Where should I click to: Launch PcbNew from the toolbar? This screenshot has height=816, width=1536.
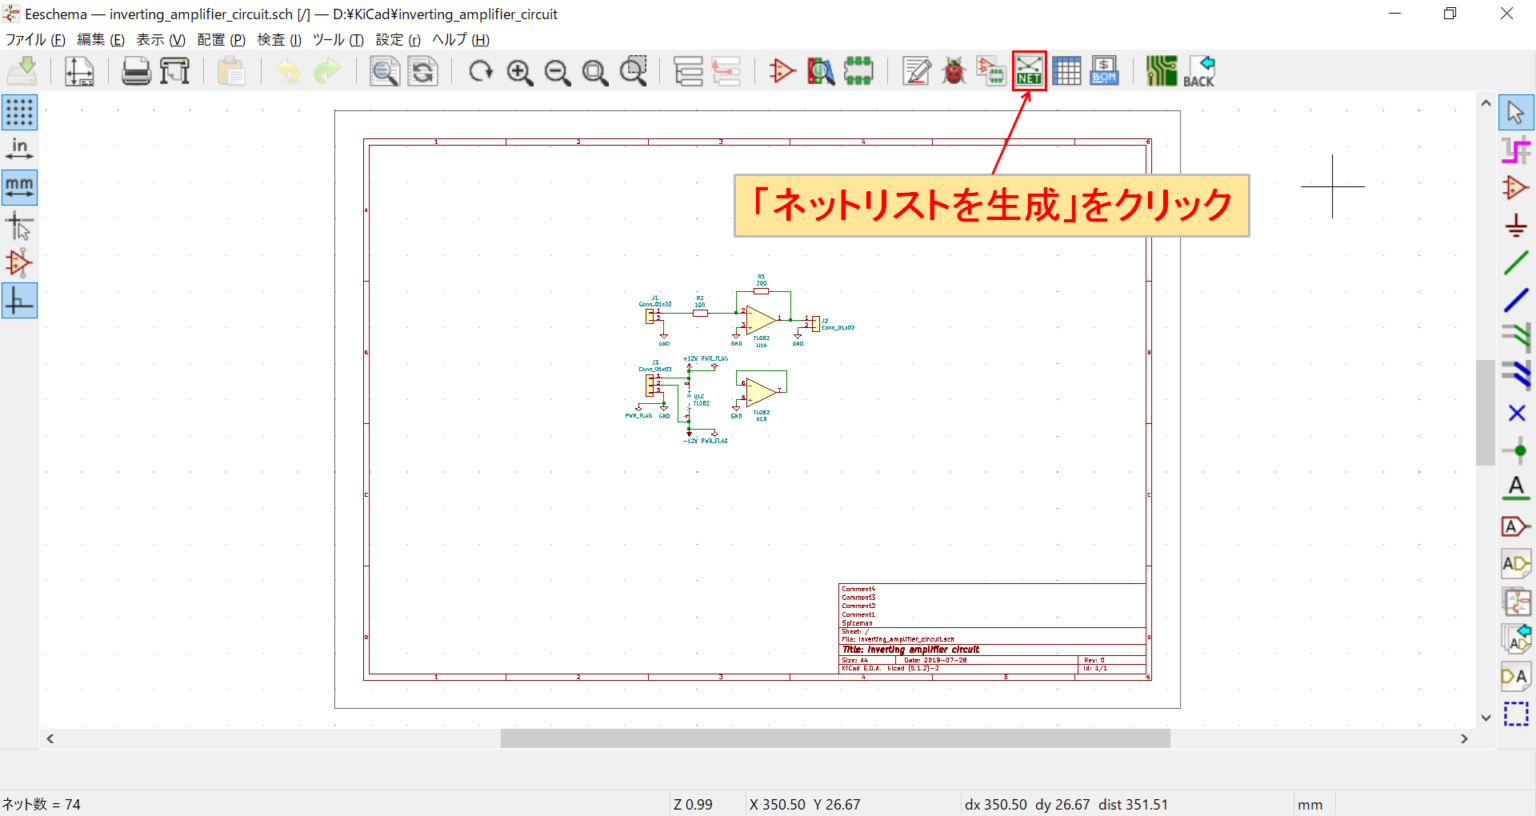coord(1160,70)
